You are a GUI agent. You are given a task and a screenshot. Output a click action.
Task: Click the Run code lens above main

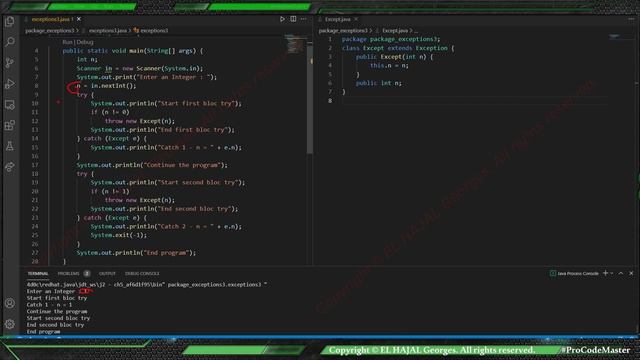tap(67, 42)
